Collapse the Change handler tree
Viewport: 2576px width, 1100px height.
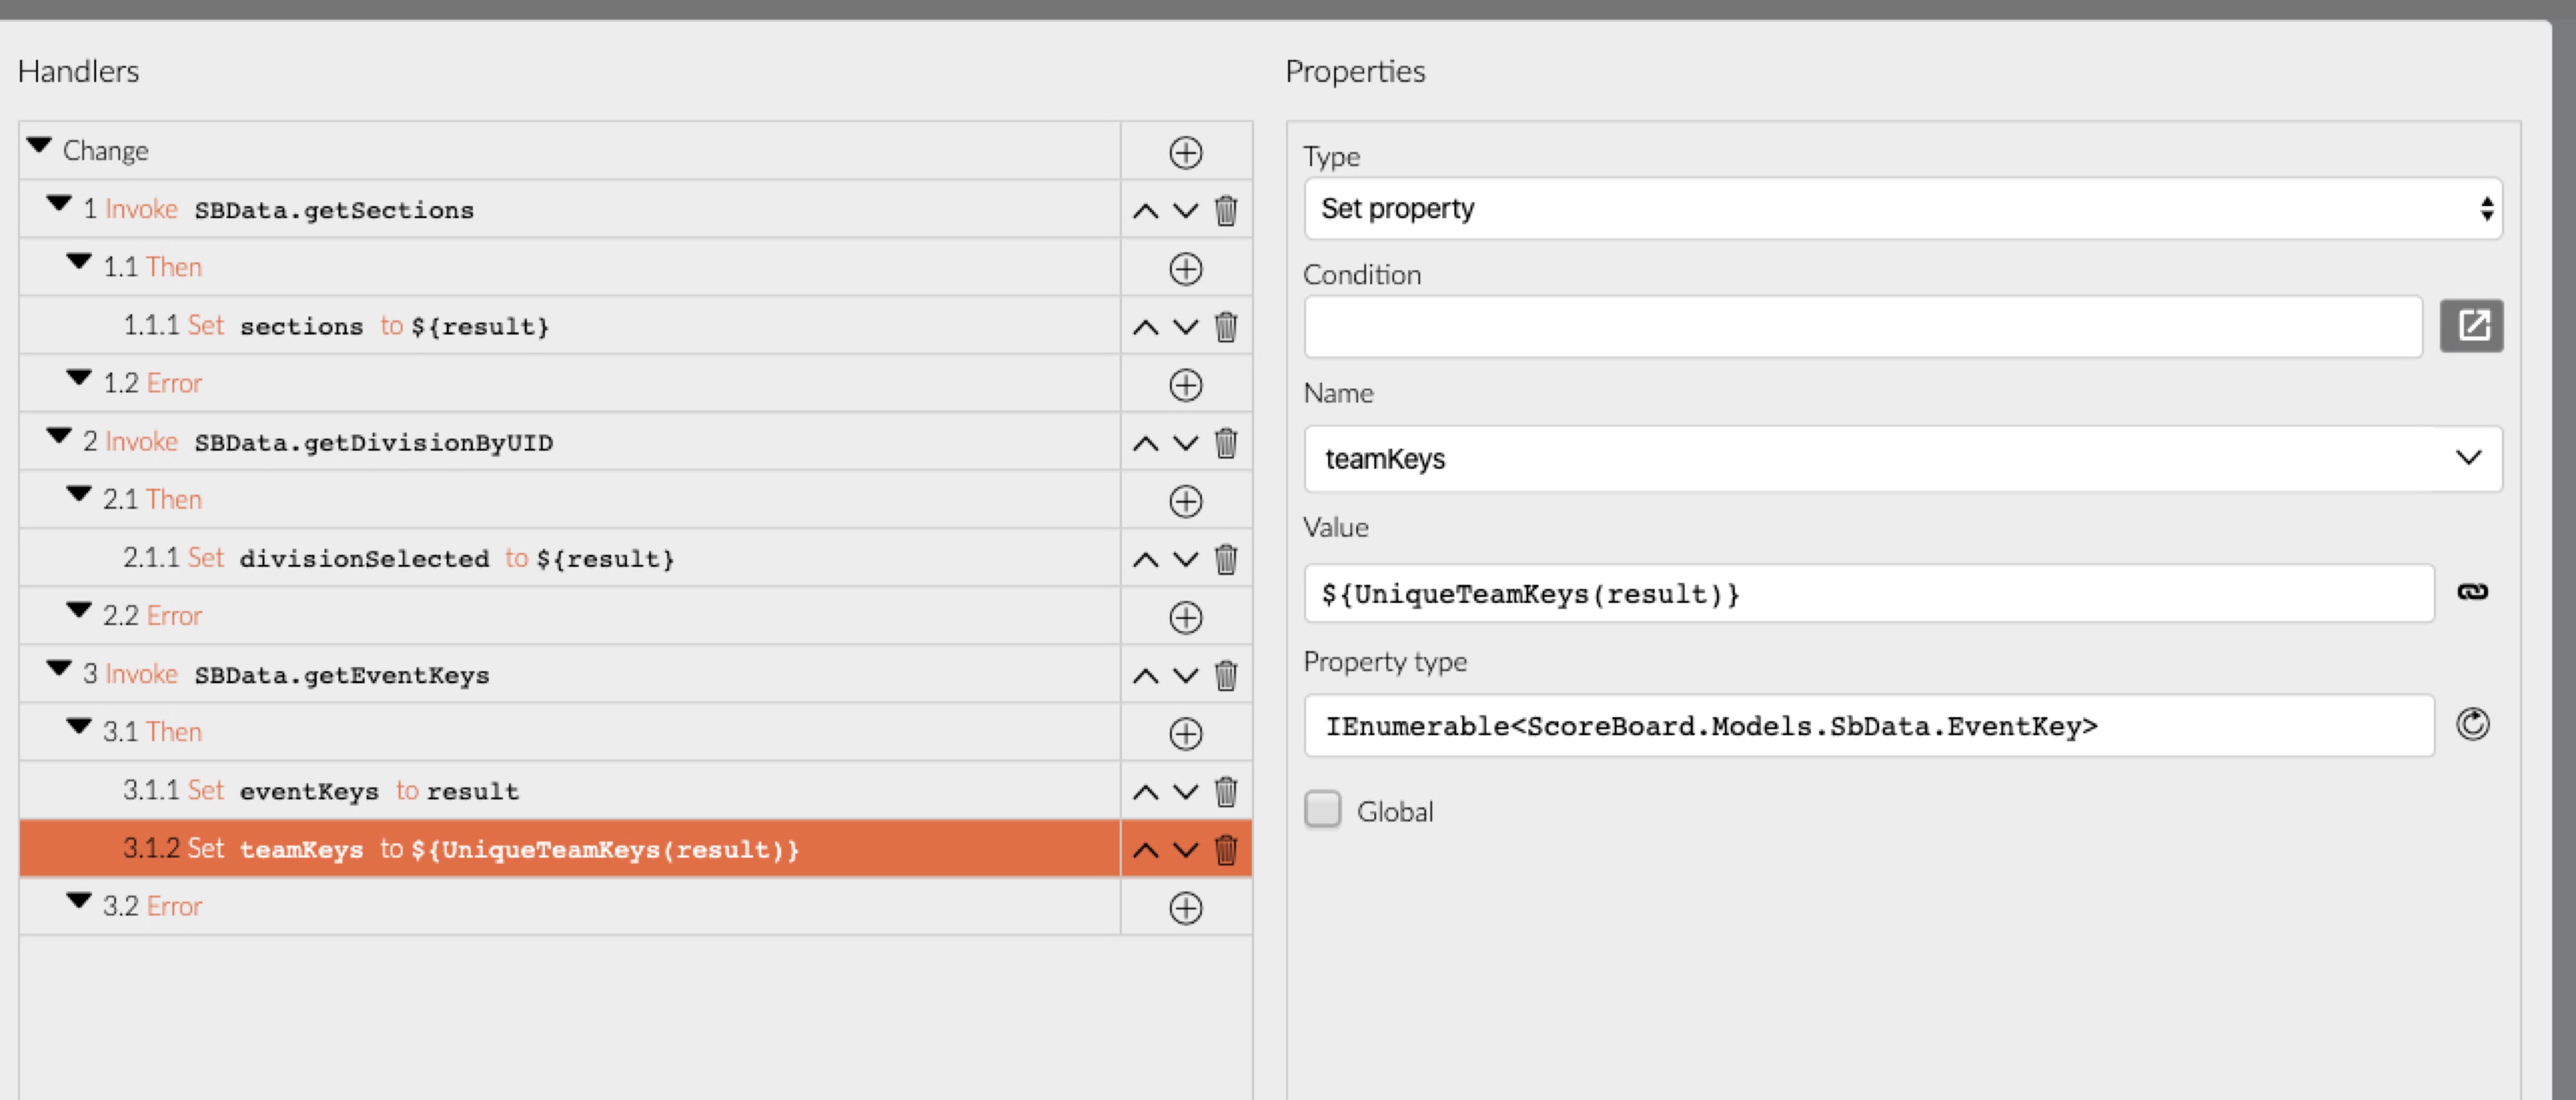pos(39,146)
